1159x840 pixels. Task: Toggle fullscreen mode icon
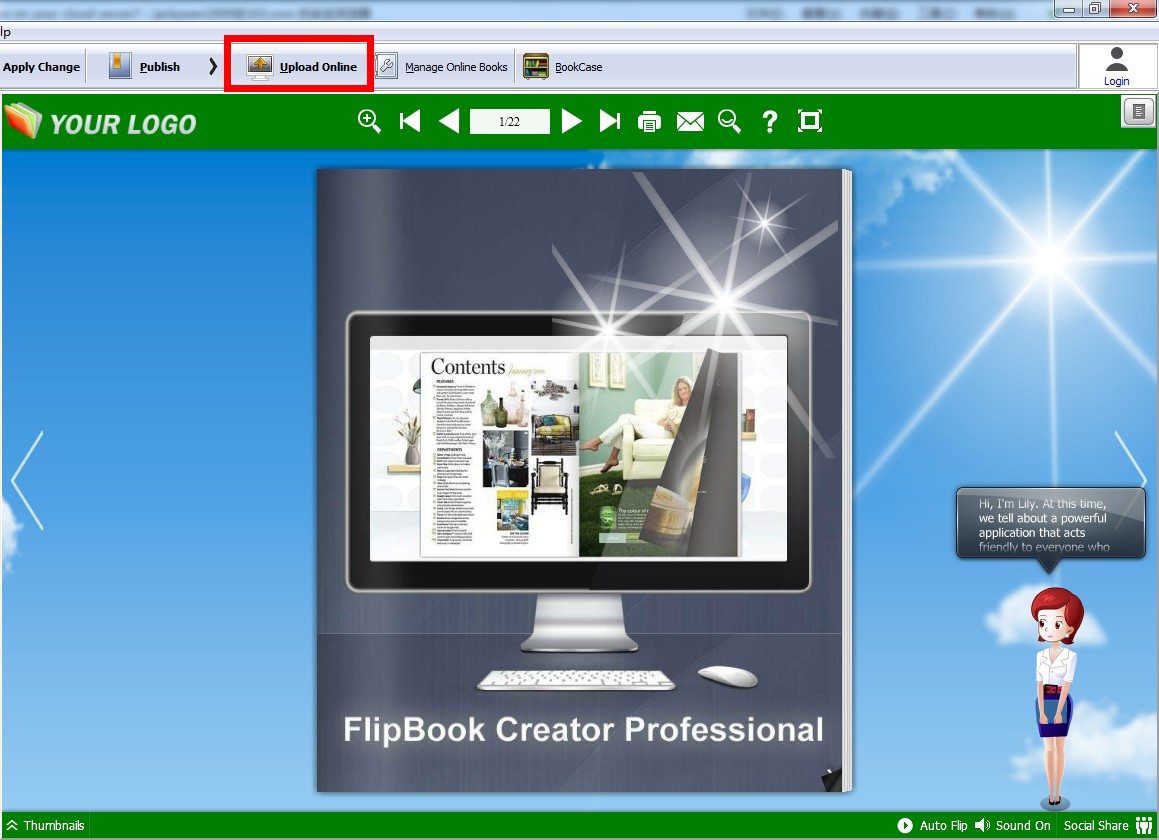pos(809,121)
